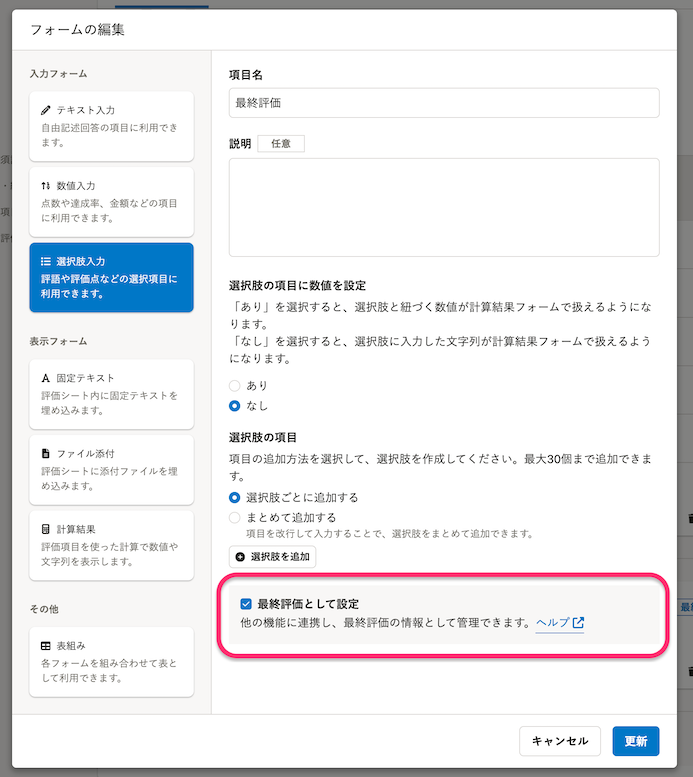Click the 表示フォーム section heading
This screenshot has width=693, height=777.
point(58,341)
